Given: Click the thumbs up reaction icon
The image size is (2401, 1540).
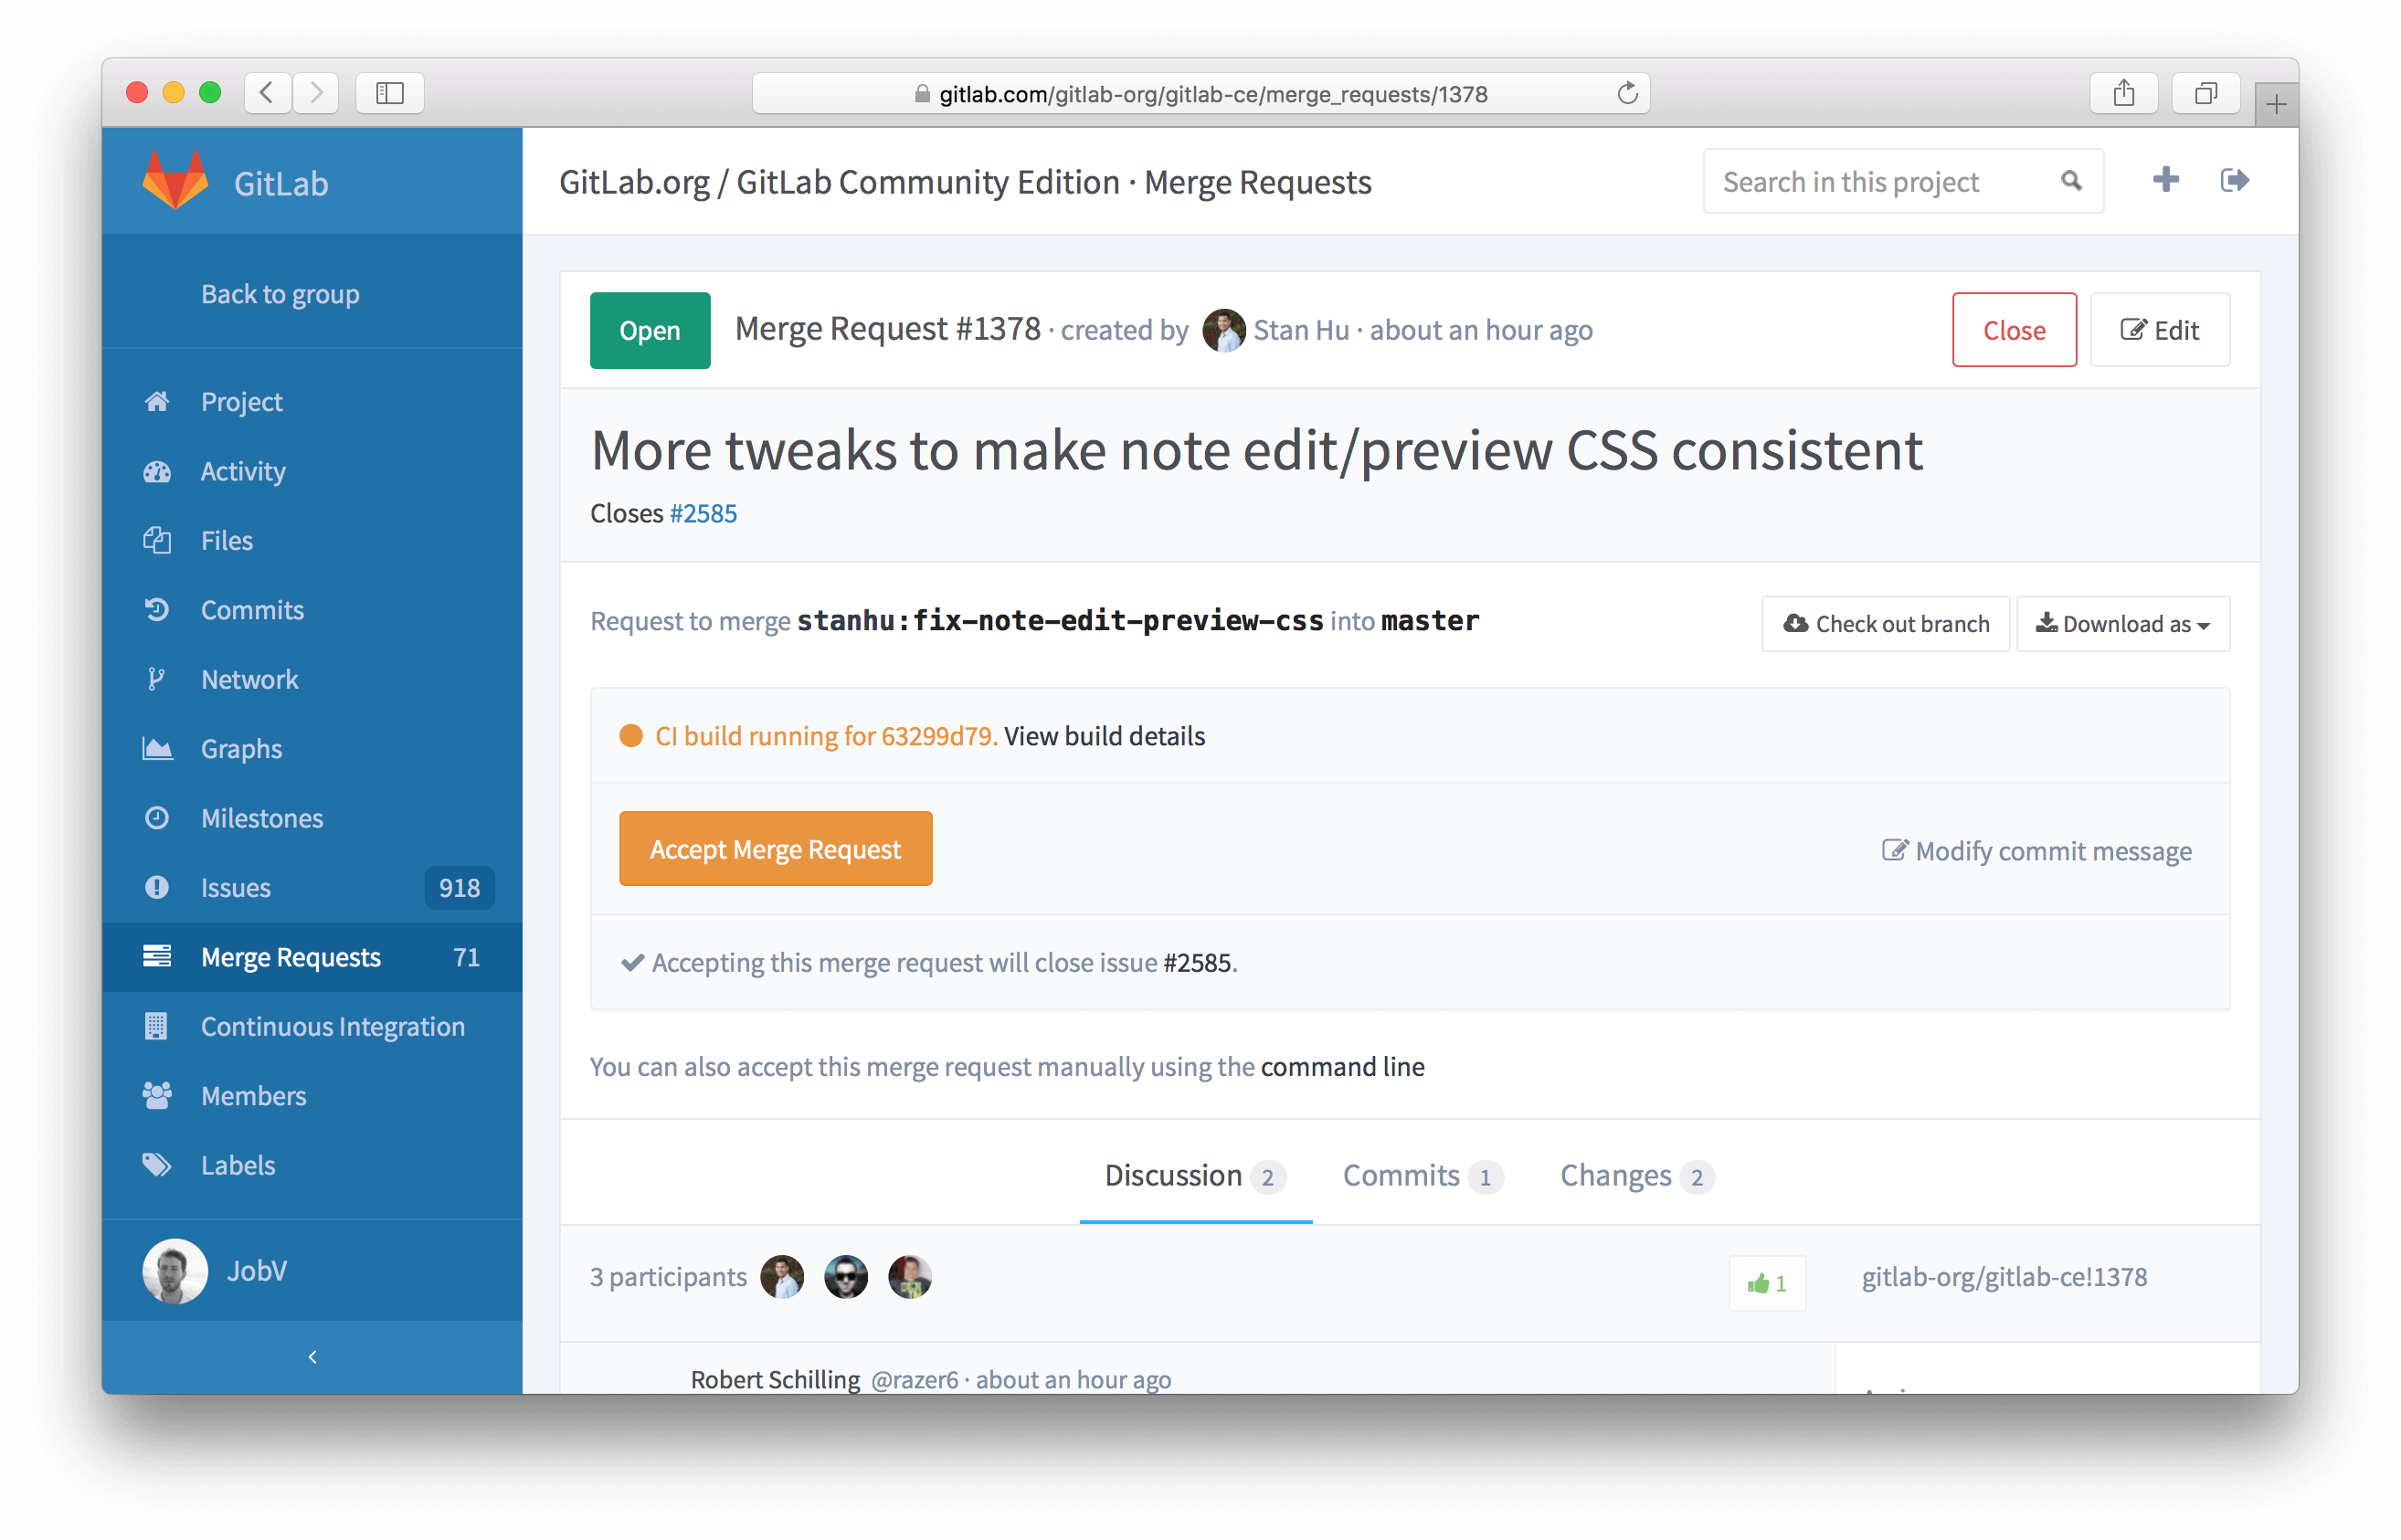Looking at the screenshot, I should tap(1757, 1281).
